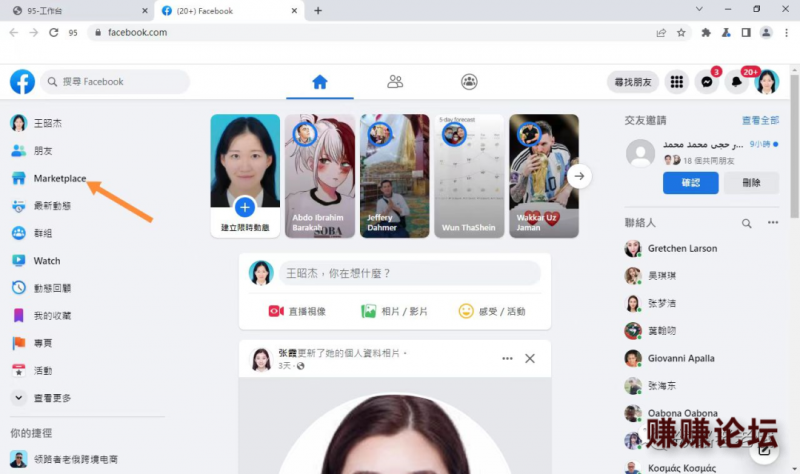Toggle the browser side panel icon

746,33
